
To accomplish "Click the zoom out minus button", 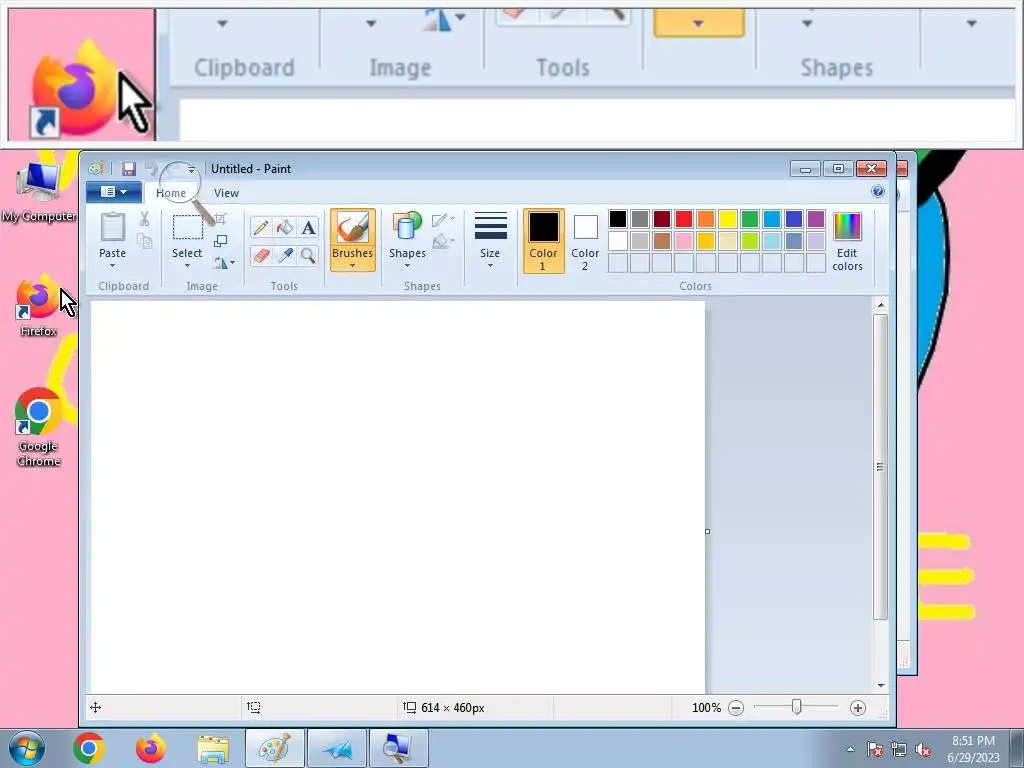I will 736,708.
